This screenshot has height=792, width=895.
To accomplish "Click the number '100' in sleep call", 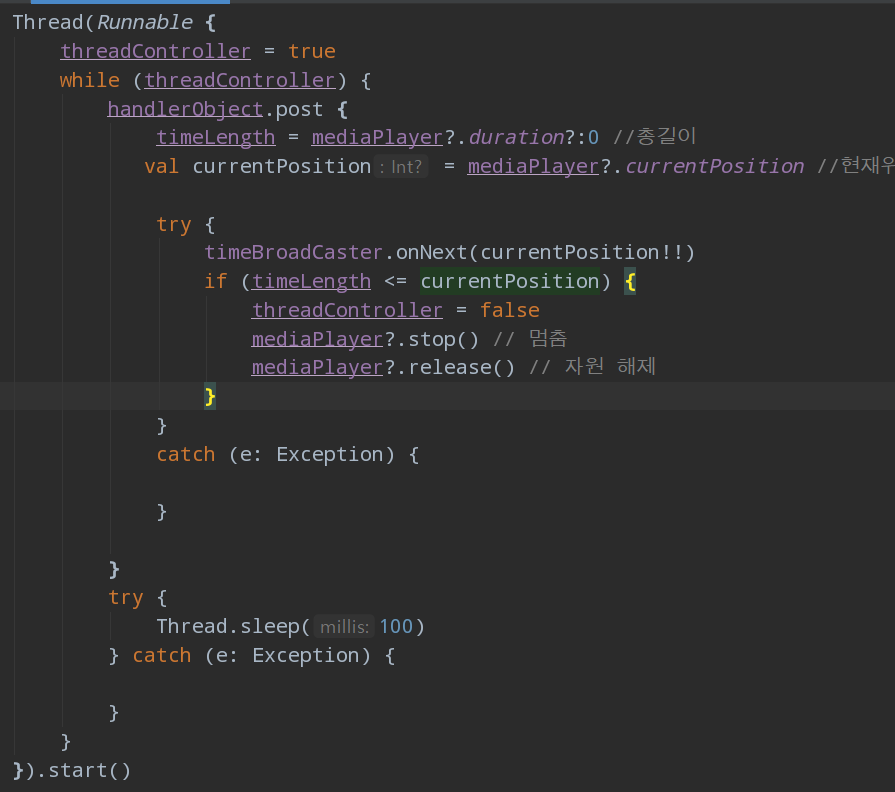I will tap(396, 627).
